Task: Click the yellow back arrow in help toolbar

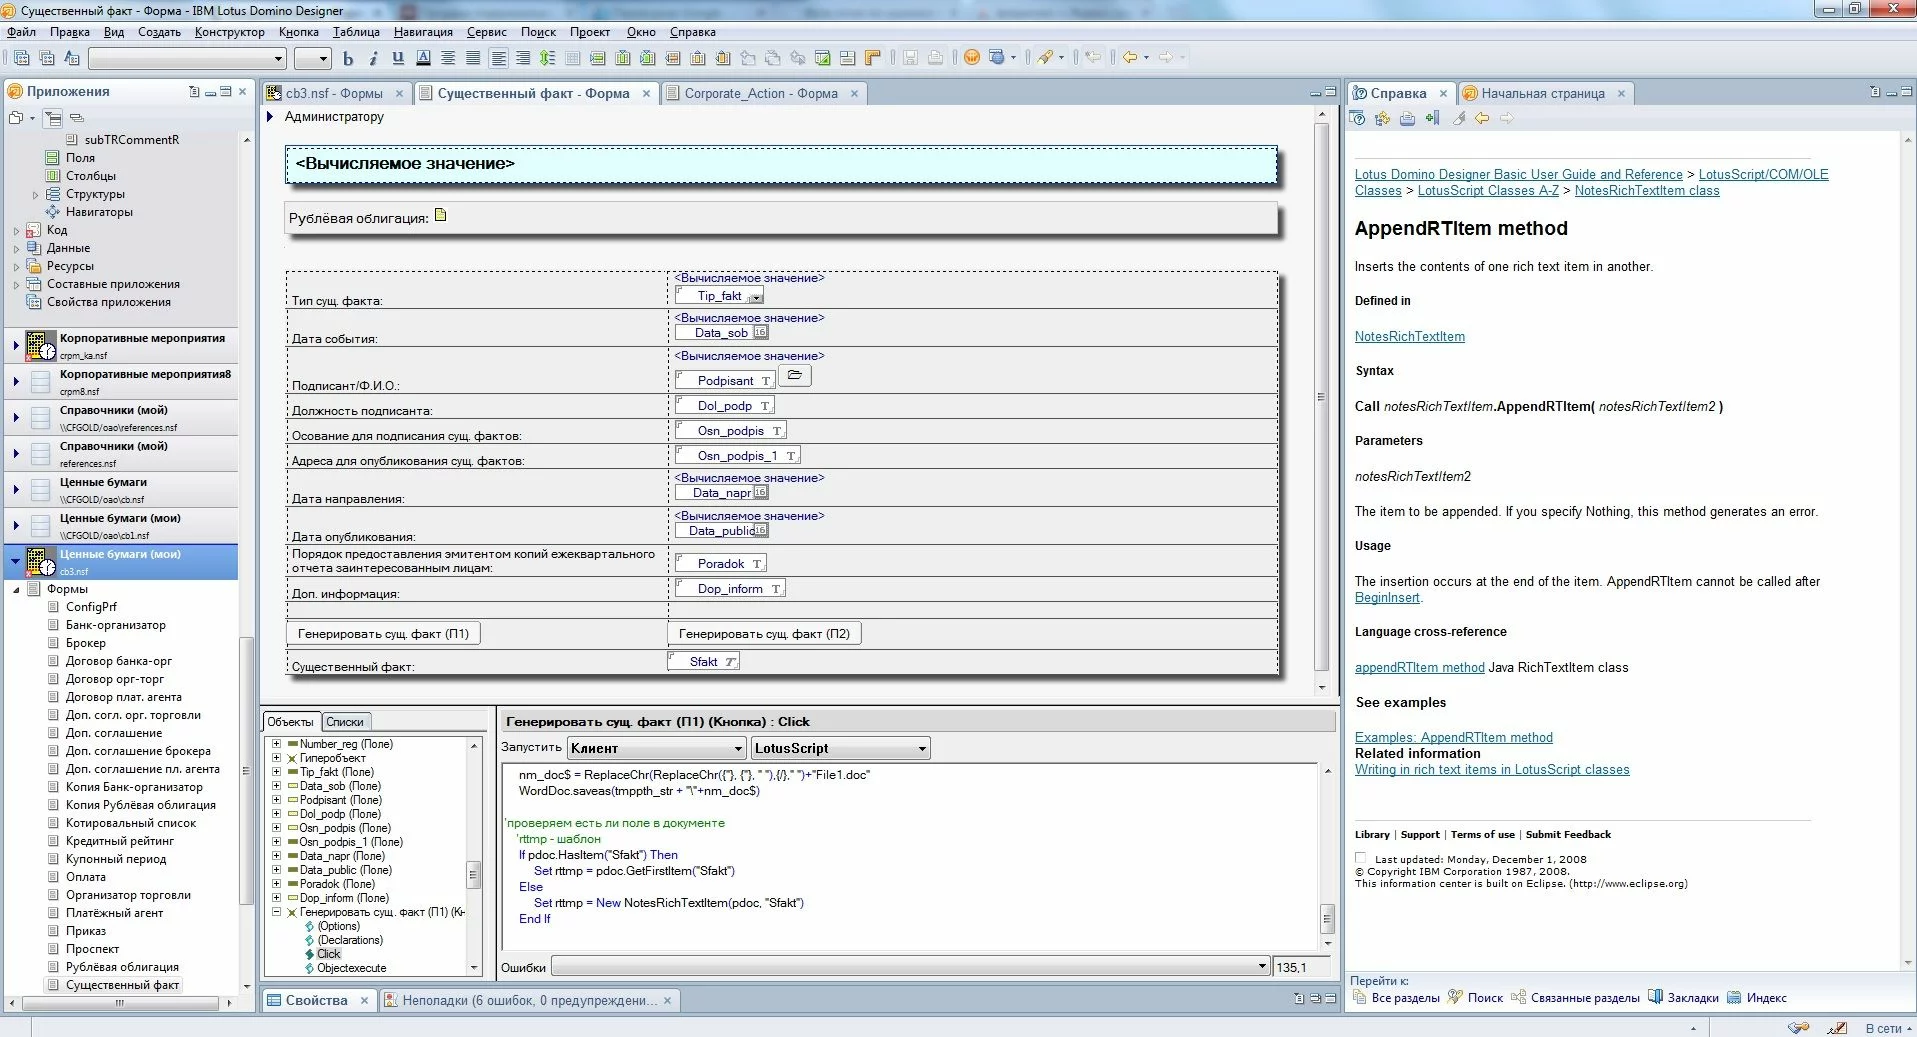Action: [x=1482, y=119]
